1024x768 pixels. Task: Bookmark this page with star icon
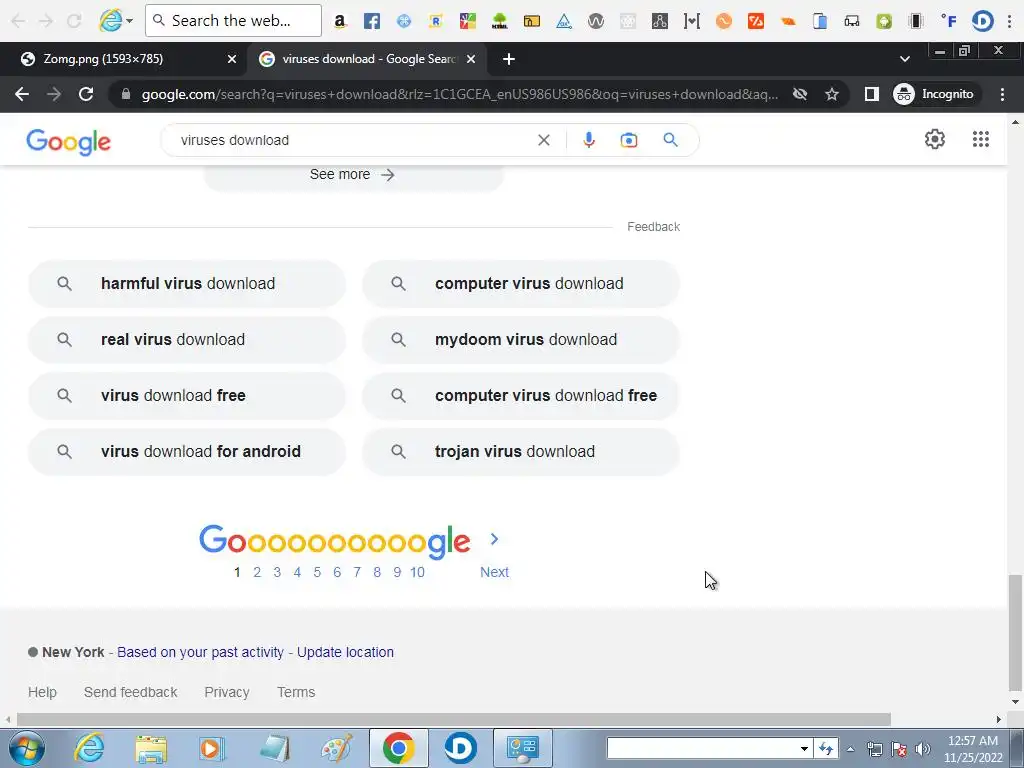click(831, 94)
